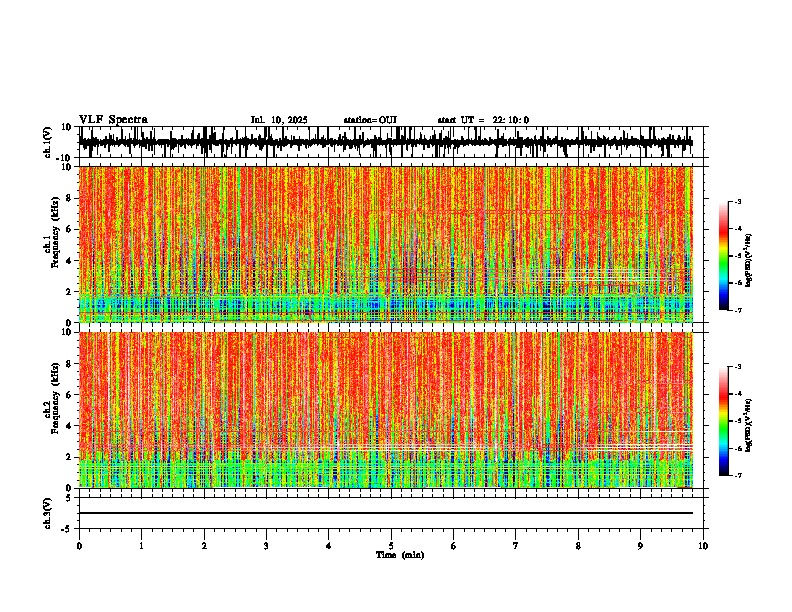The height and width of the screenshot is (612, 792).
Task: Click the ch.2 frequency axis "6" kHz tick
Action: (70, 394)
